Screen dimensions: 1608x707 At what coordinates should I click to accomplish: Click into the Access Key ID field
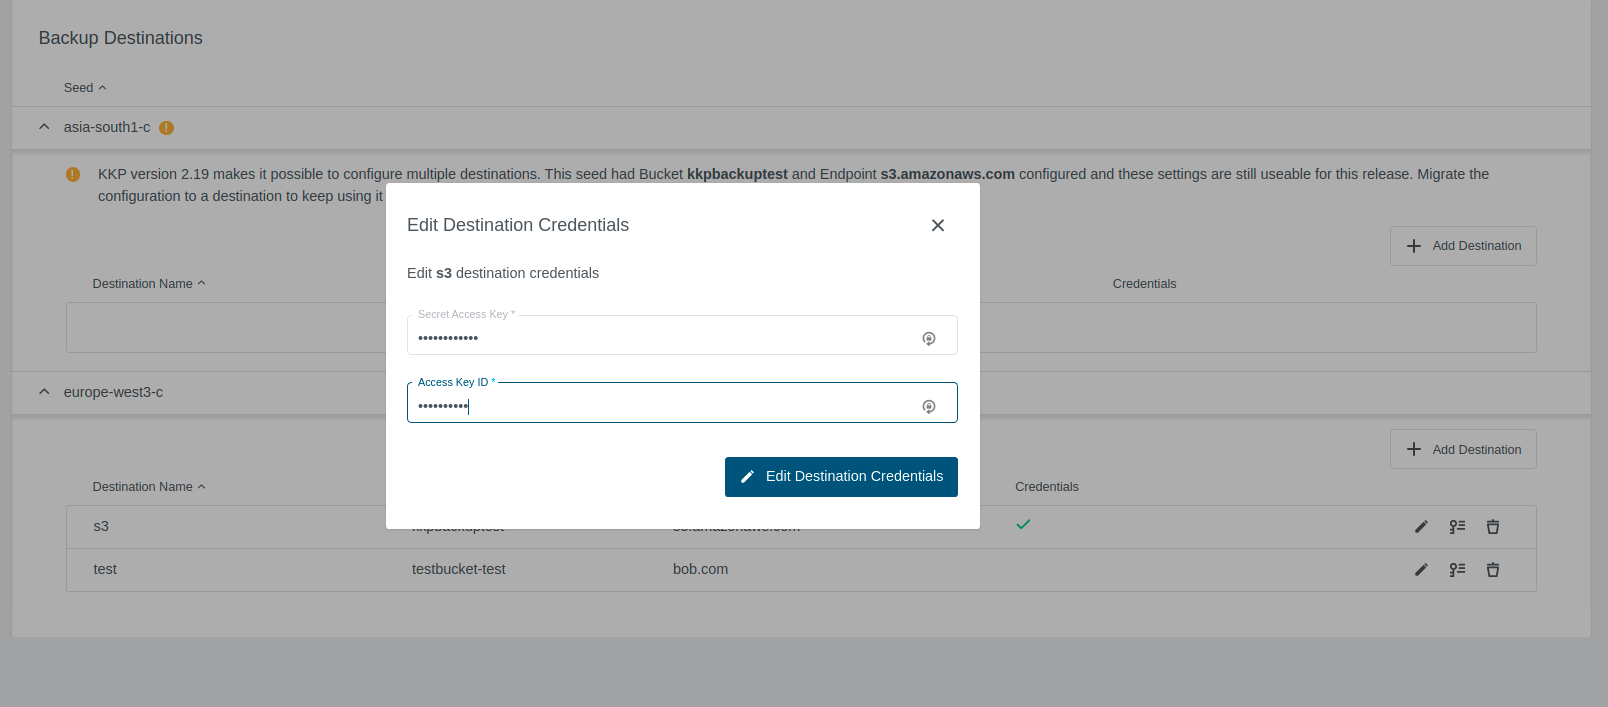(660, 406)
